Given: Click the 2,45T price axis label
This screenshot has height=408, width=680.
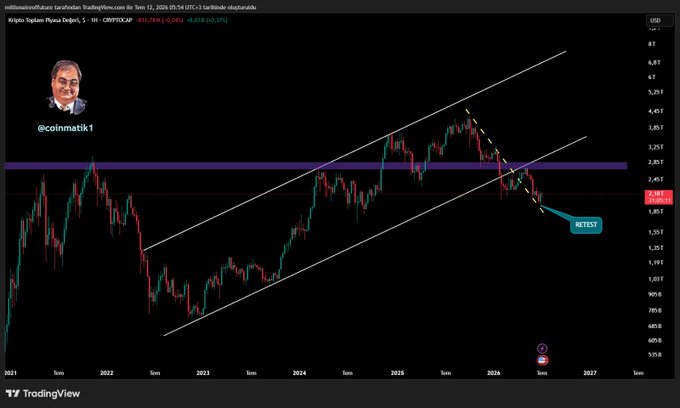Looking at the screenshot, I should (x=655, y=180).
